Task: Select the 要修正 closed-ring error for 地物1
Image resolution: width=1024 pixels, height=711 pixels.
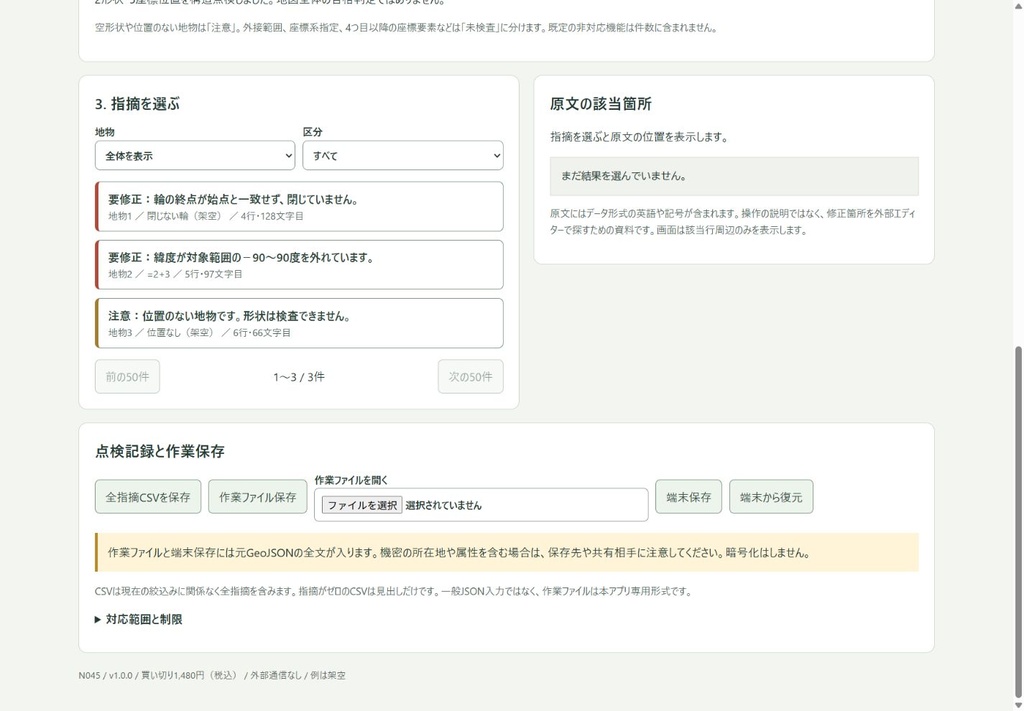Action: [x=299, y=207]
